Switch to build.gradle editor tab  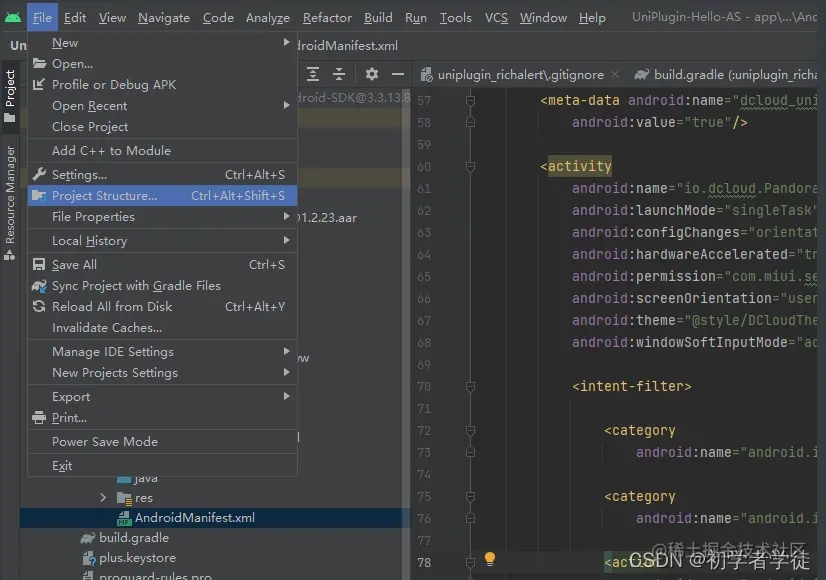[x=726, y=75]
